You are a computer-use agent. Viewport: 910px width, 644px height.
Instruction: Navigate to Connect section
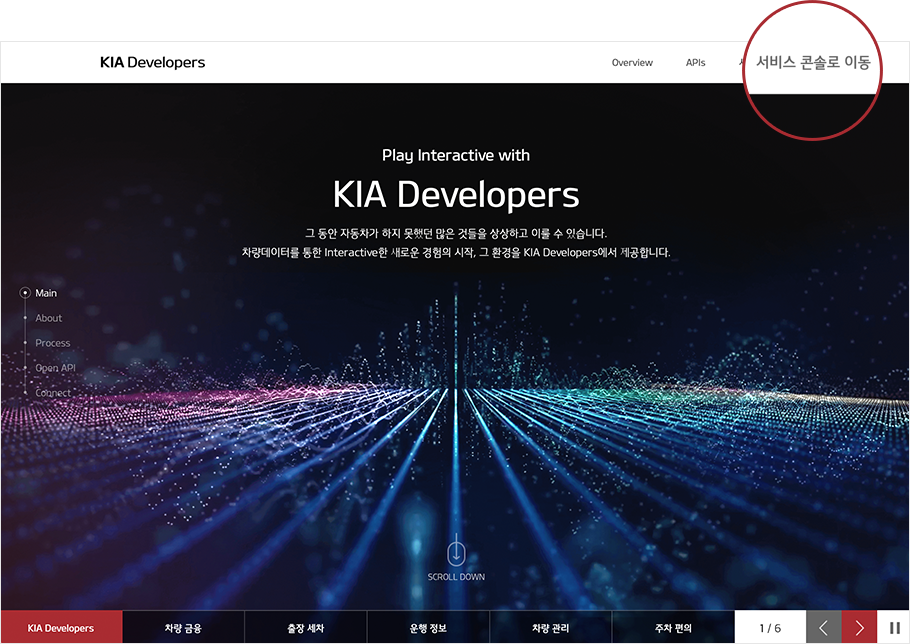coord(52,393)
